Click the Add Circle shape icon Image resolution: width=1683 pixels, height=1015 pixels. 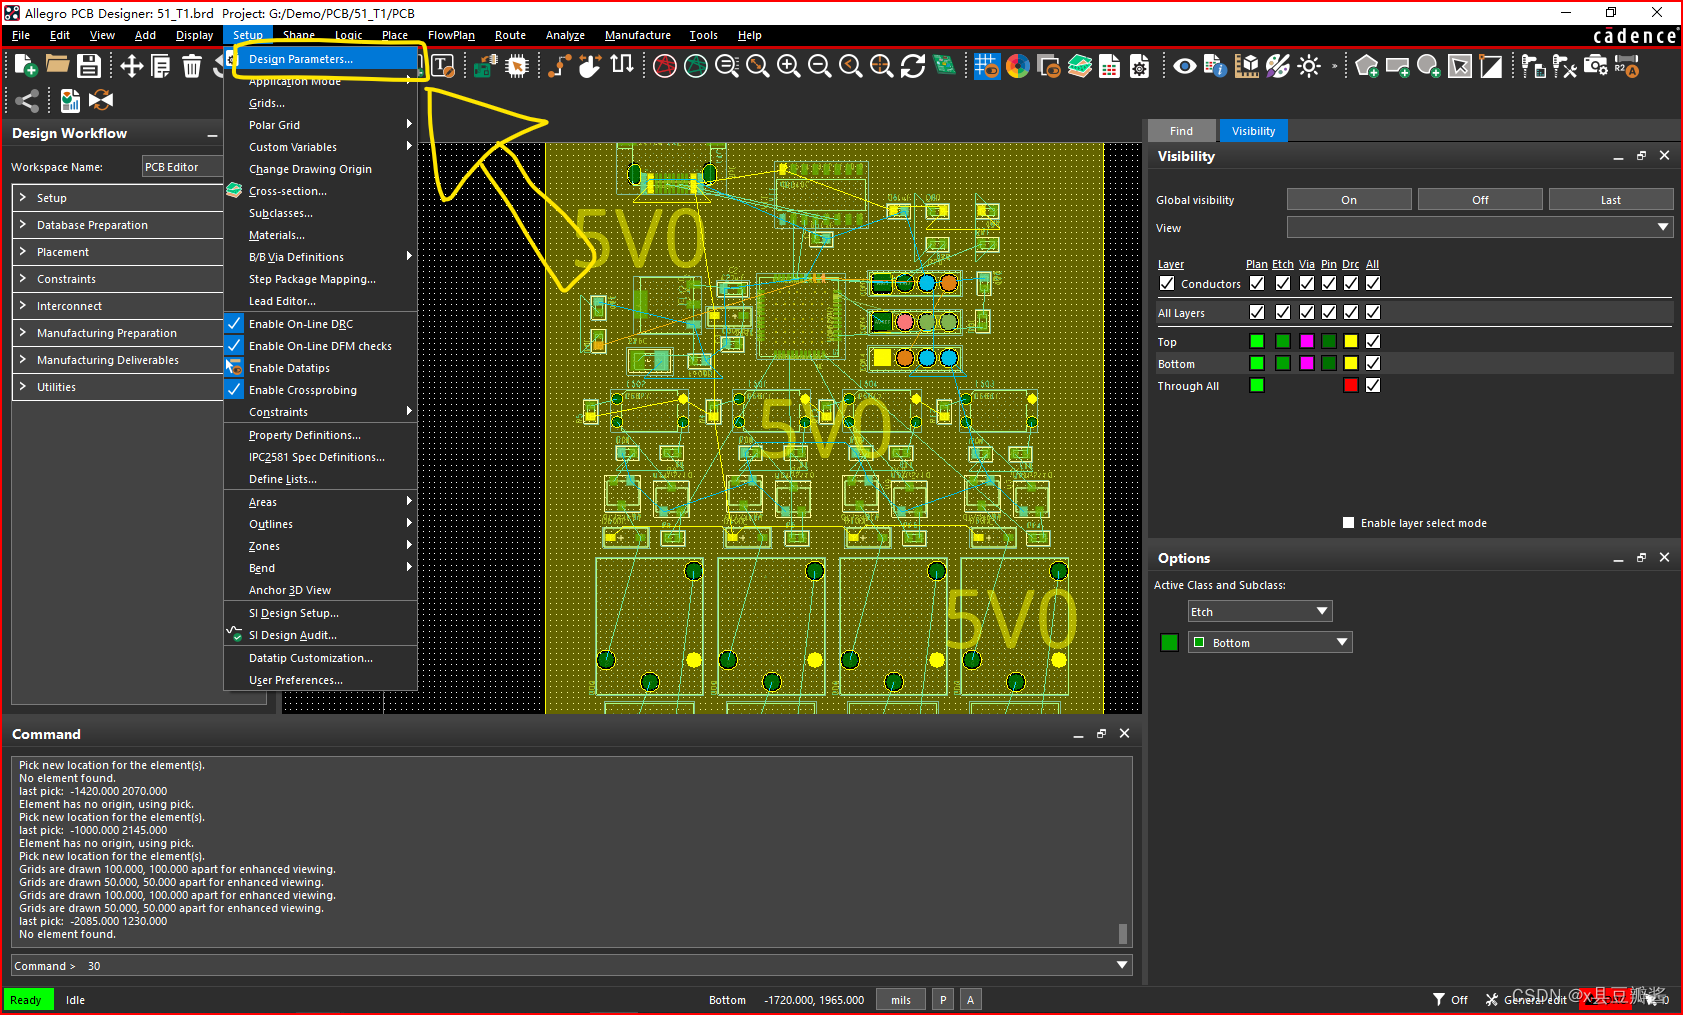[1429, 66]
